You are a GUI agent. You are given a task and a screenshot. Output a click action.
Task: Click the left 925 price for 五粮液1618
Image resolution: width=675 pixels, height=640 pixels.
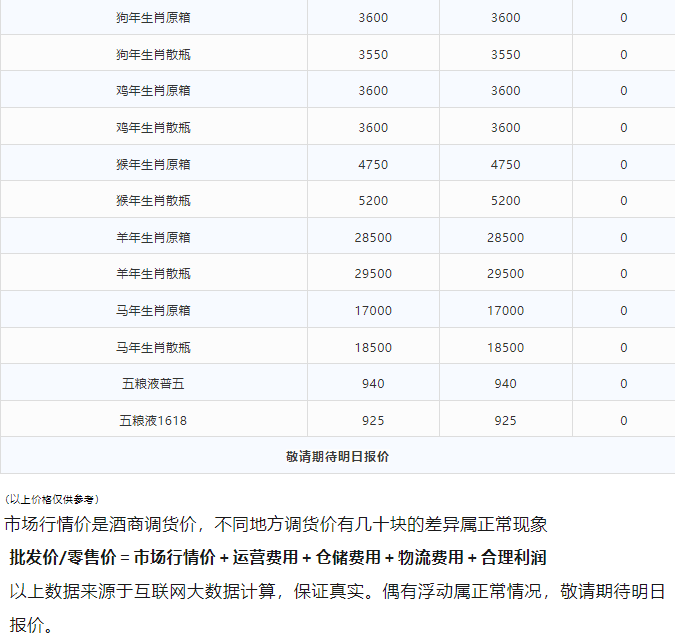(x=373, y=421)
